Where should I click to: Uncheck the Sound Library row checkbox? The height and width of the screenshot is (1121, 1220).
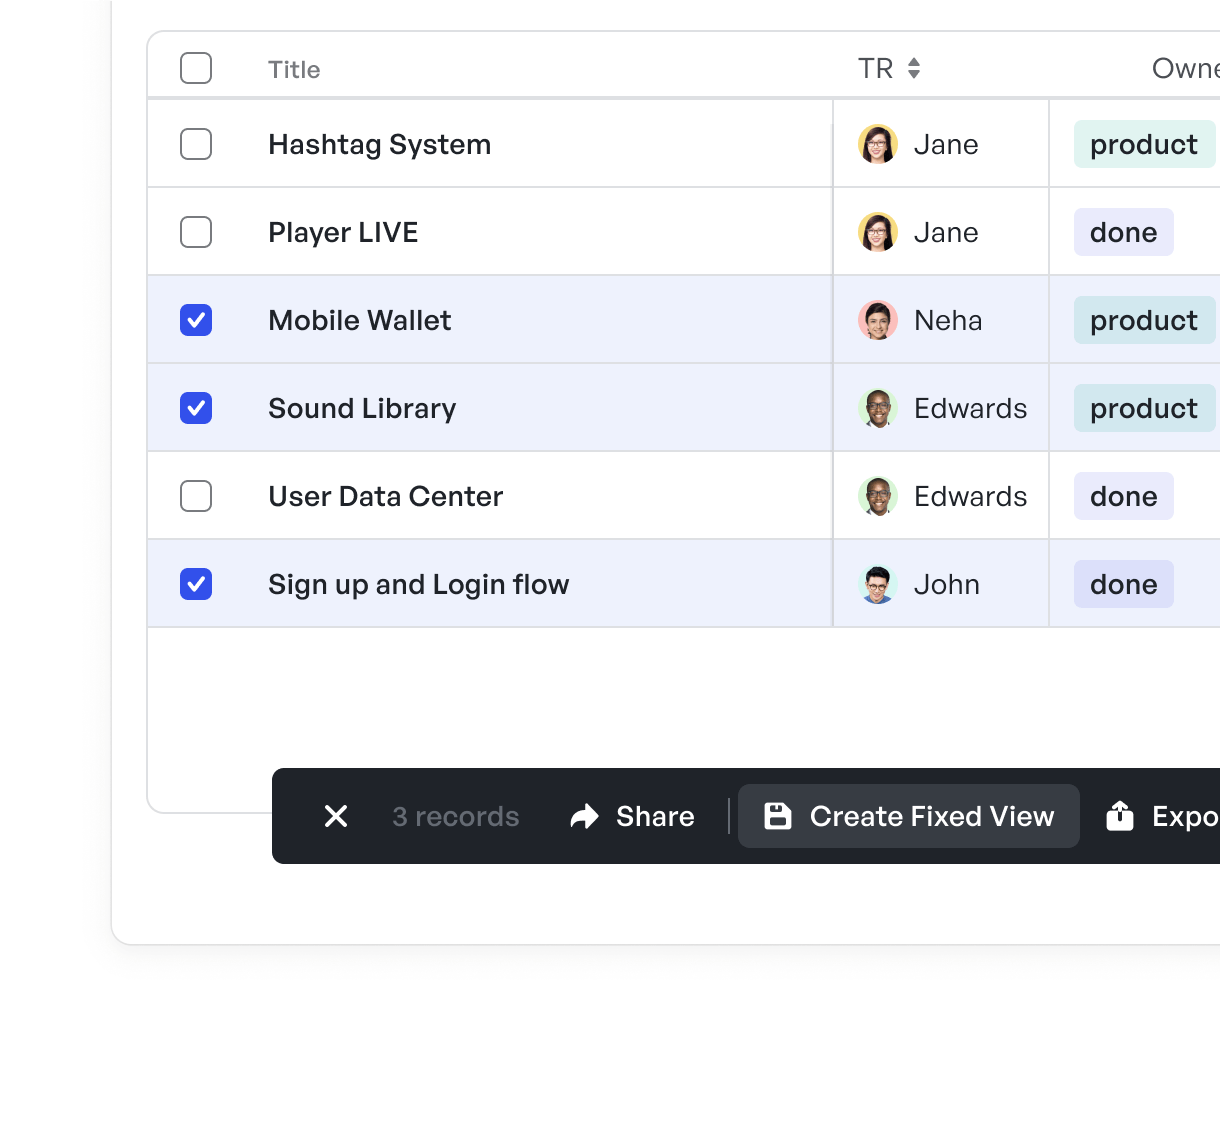[196, 408]
